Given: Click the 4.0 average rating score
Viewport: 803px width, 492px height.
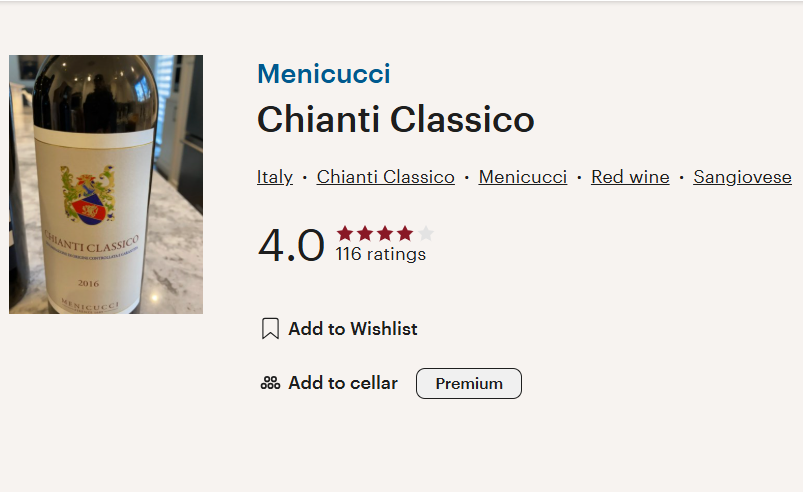Looking at the screenshot, I should click(x=291, y=246).
